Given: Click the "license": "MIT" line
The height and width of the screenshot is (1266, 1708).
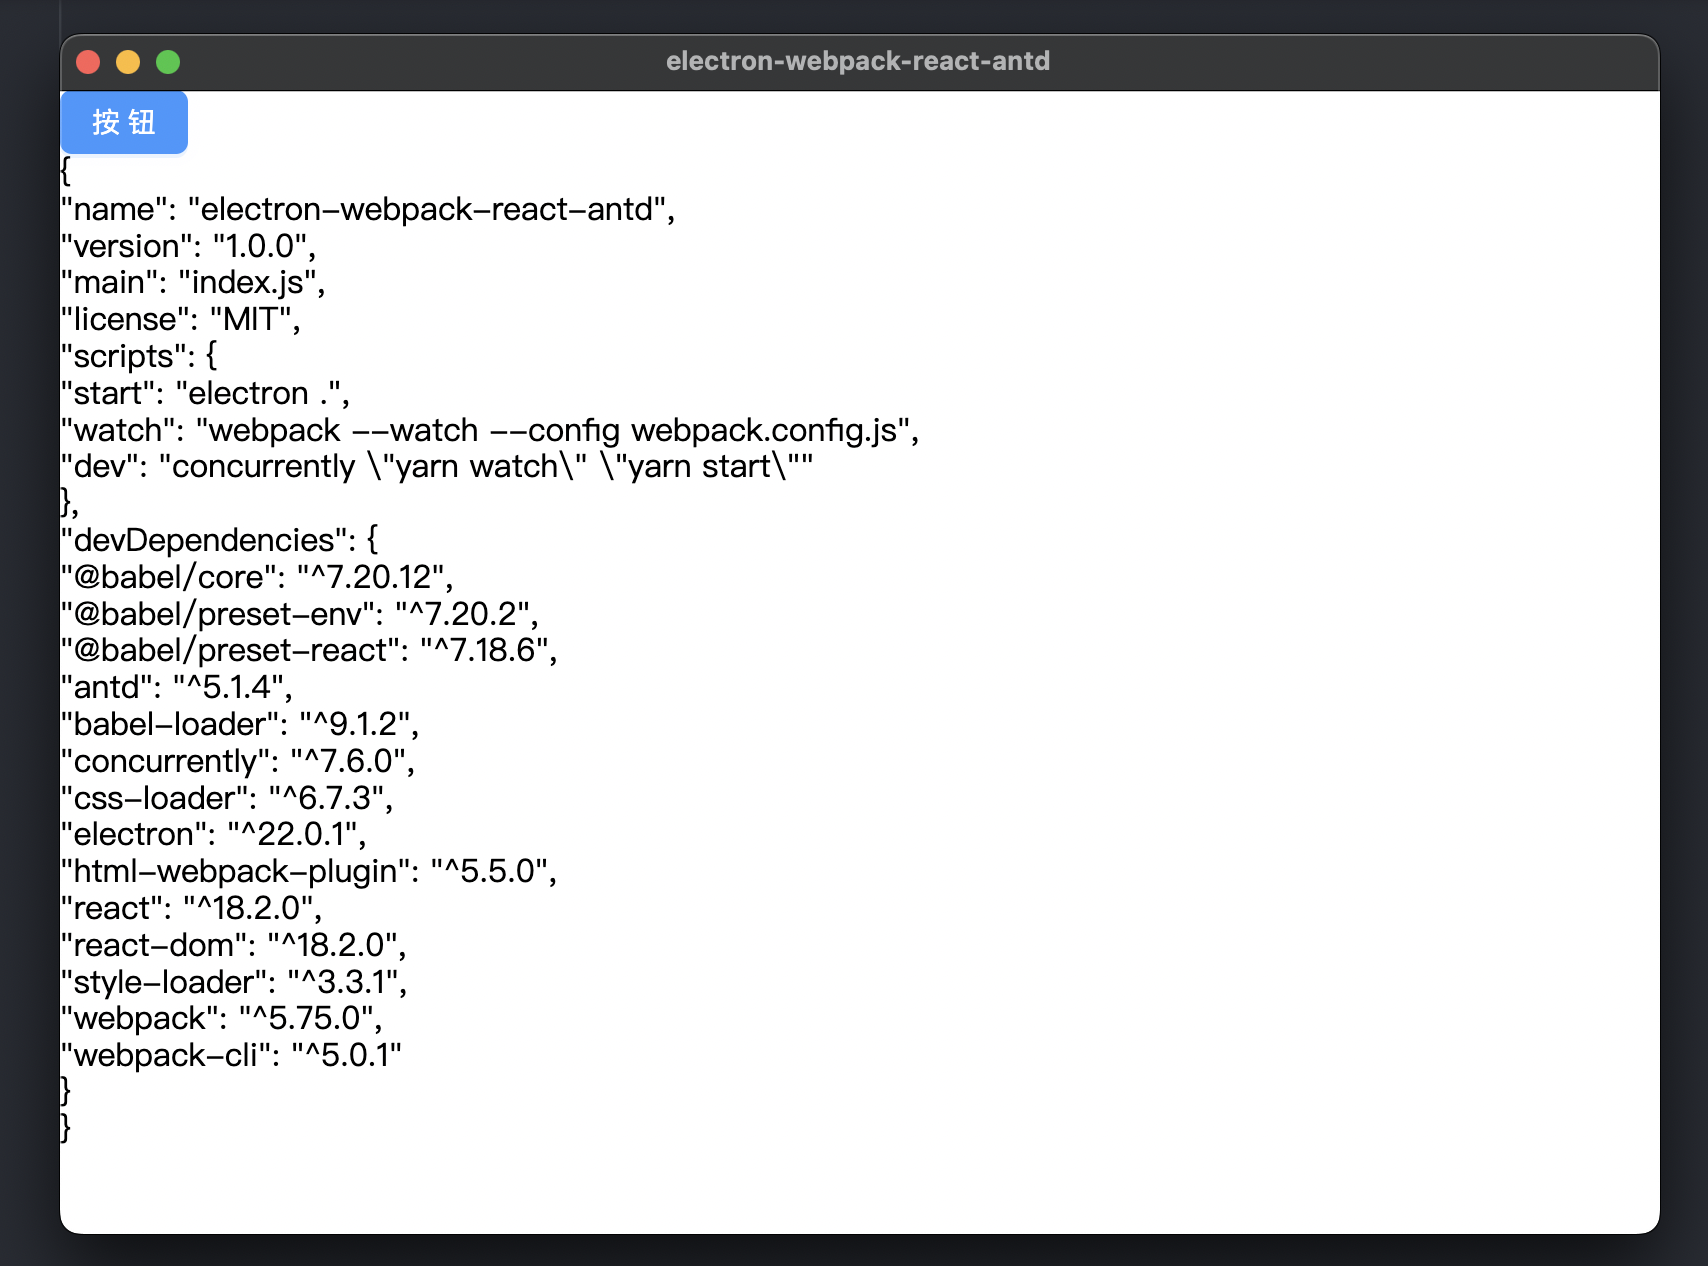Looking at the screenshot, I should coord(180,320).
